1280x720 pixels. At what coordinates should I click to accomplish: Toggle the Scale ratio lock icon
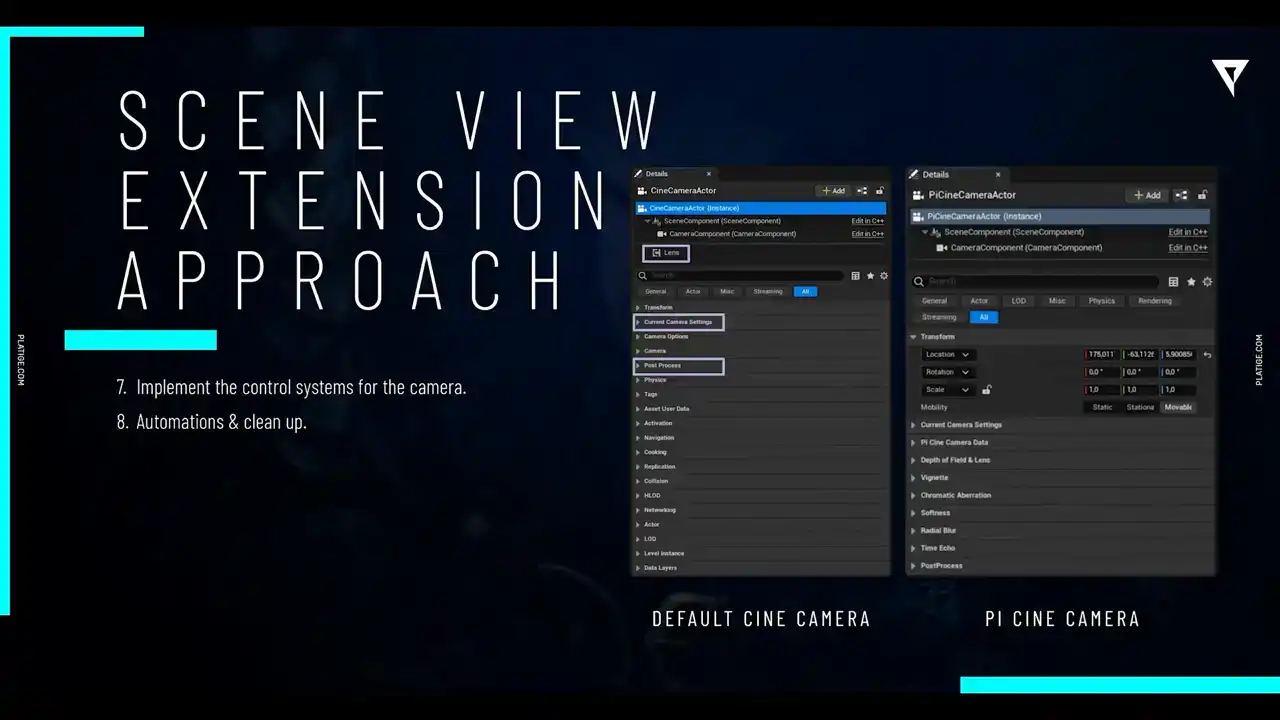tap(987, 390)
